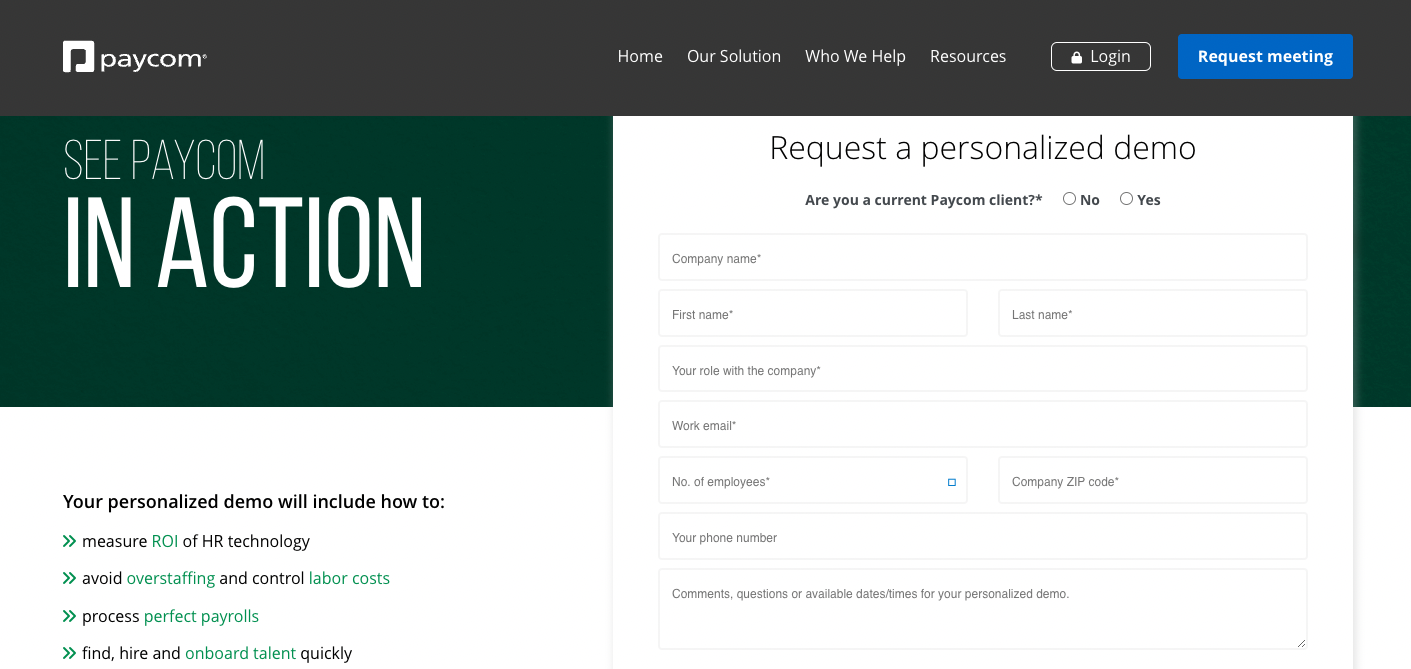This screenshot has width=1411, height=669.
Task: Open the Resources dropdown menu
Action: [968, 56]
